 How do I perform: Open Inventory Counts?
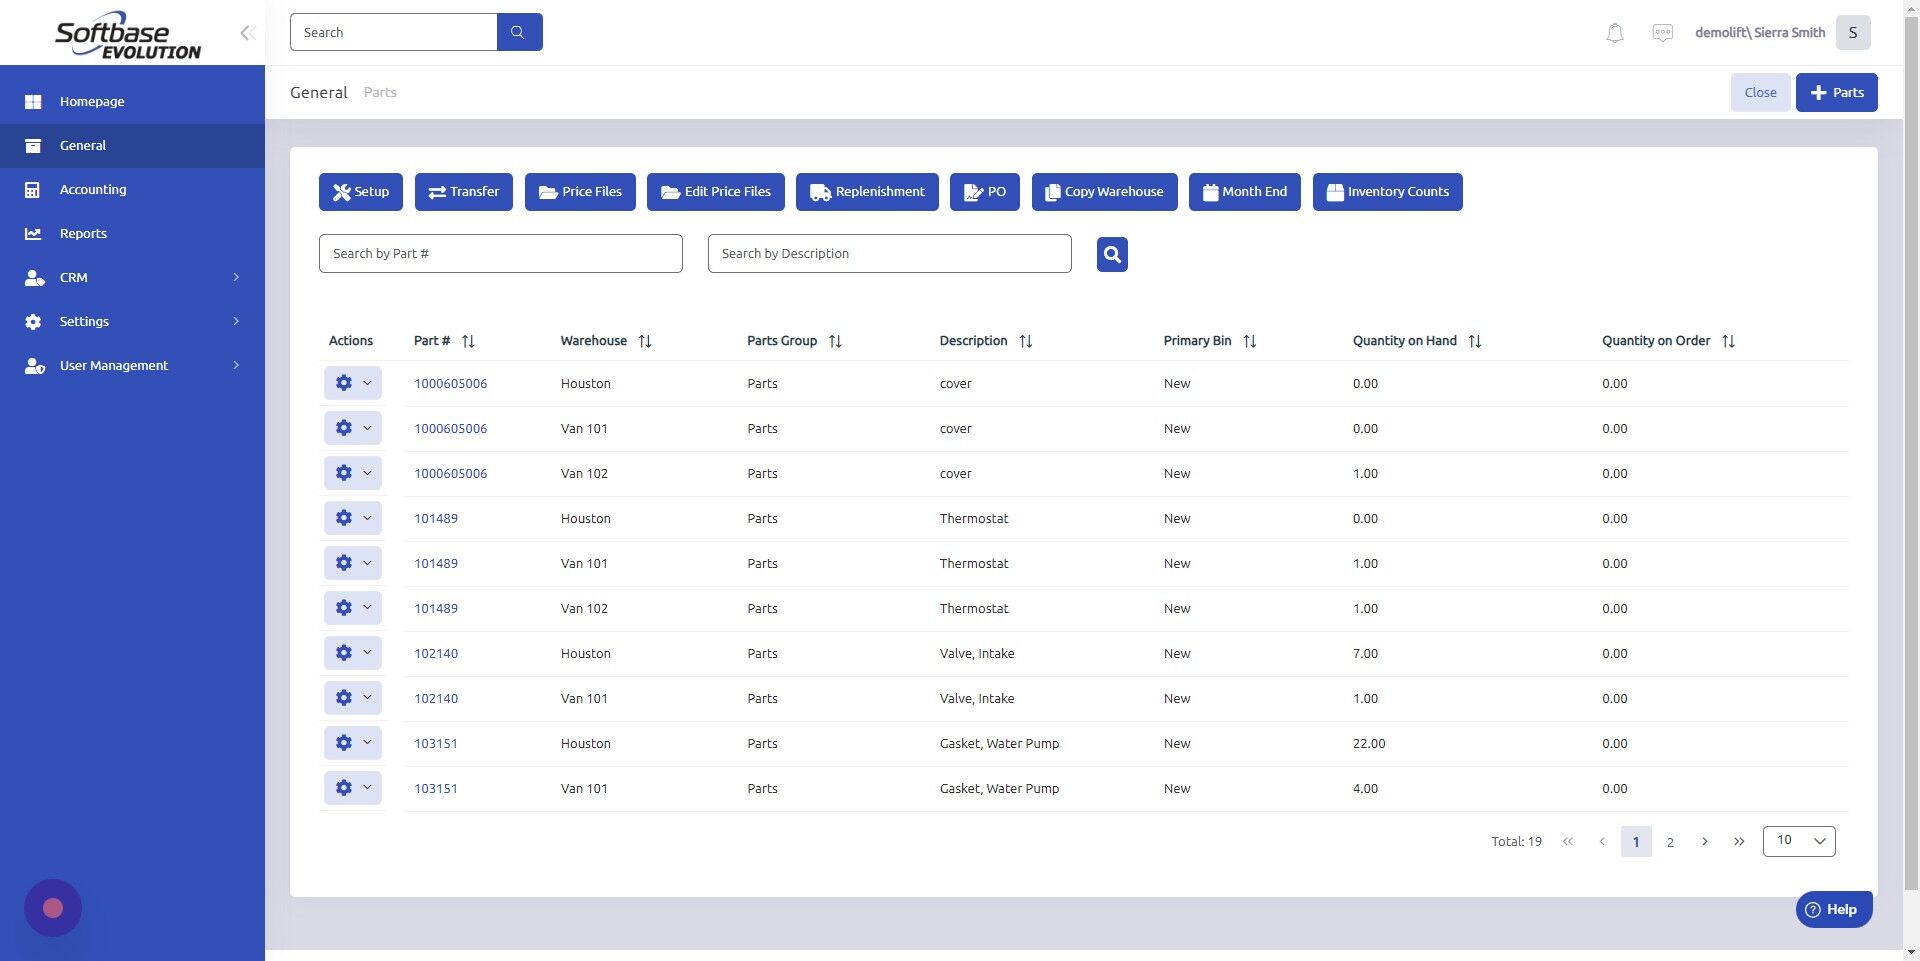[1387, 191]
